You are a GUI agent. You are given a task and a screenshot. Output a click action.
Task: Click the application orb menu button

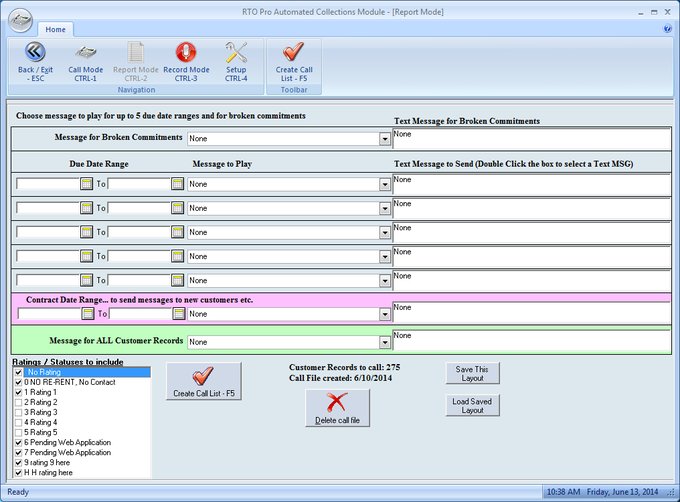(21, 19)
